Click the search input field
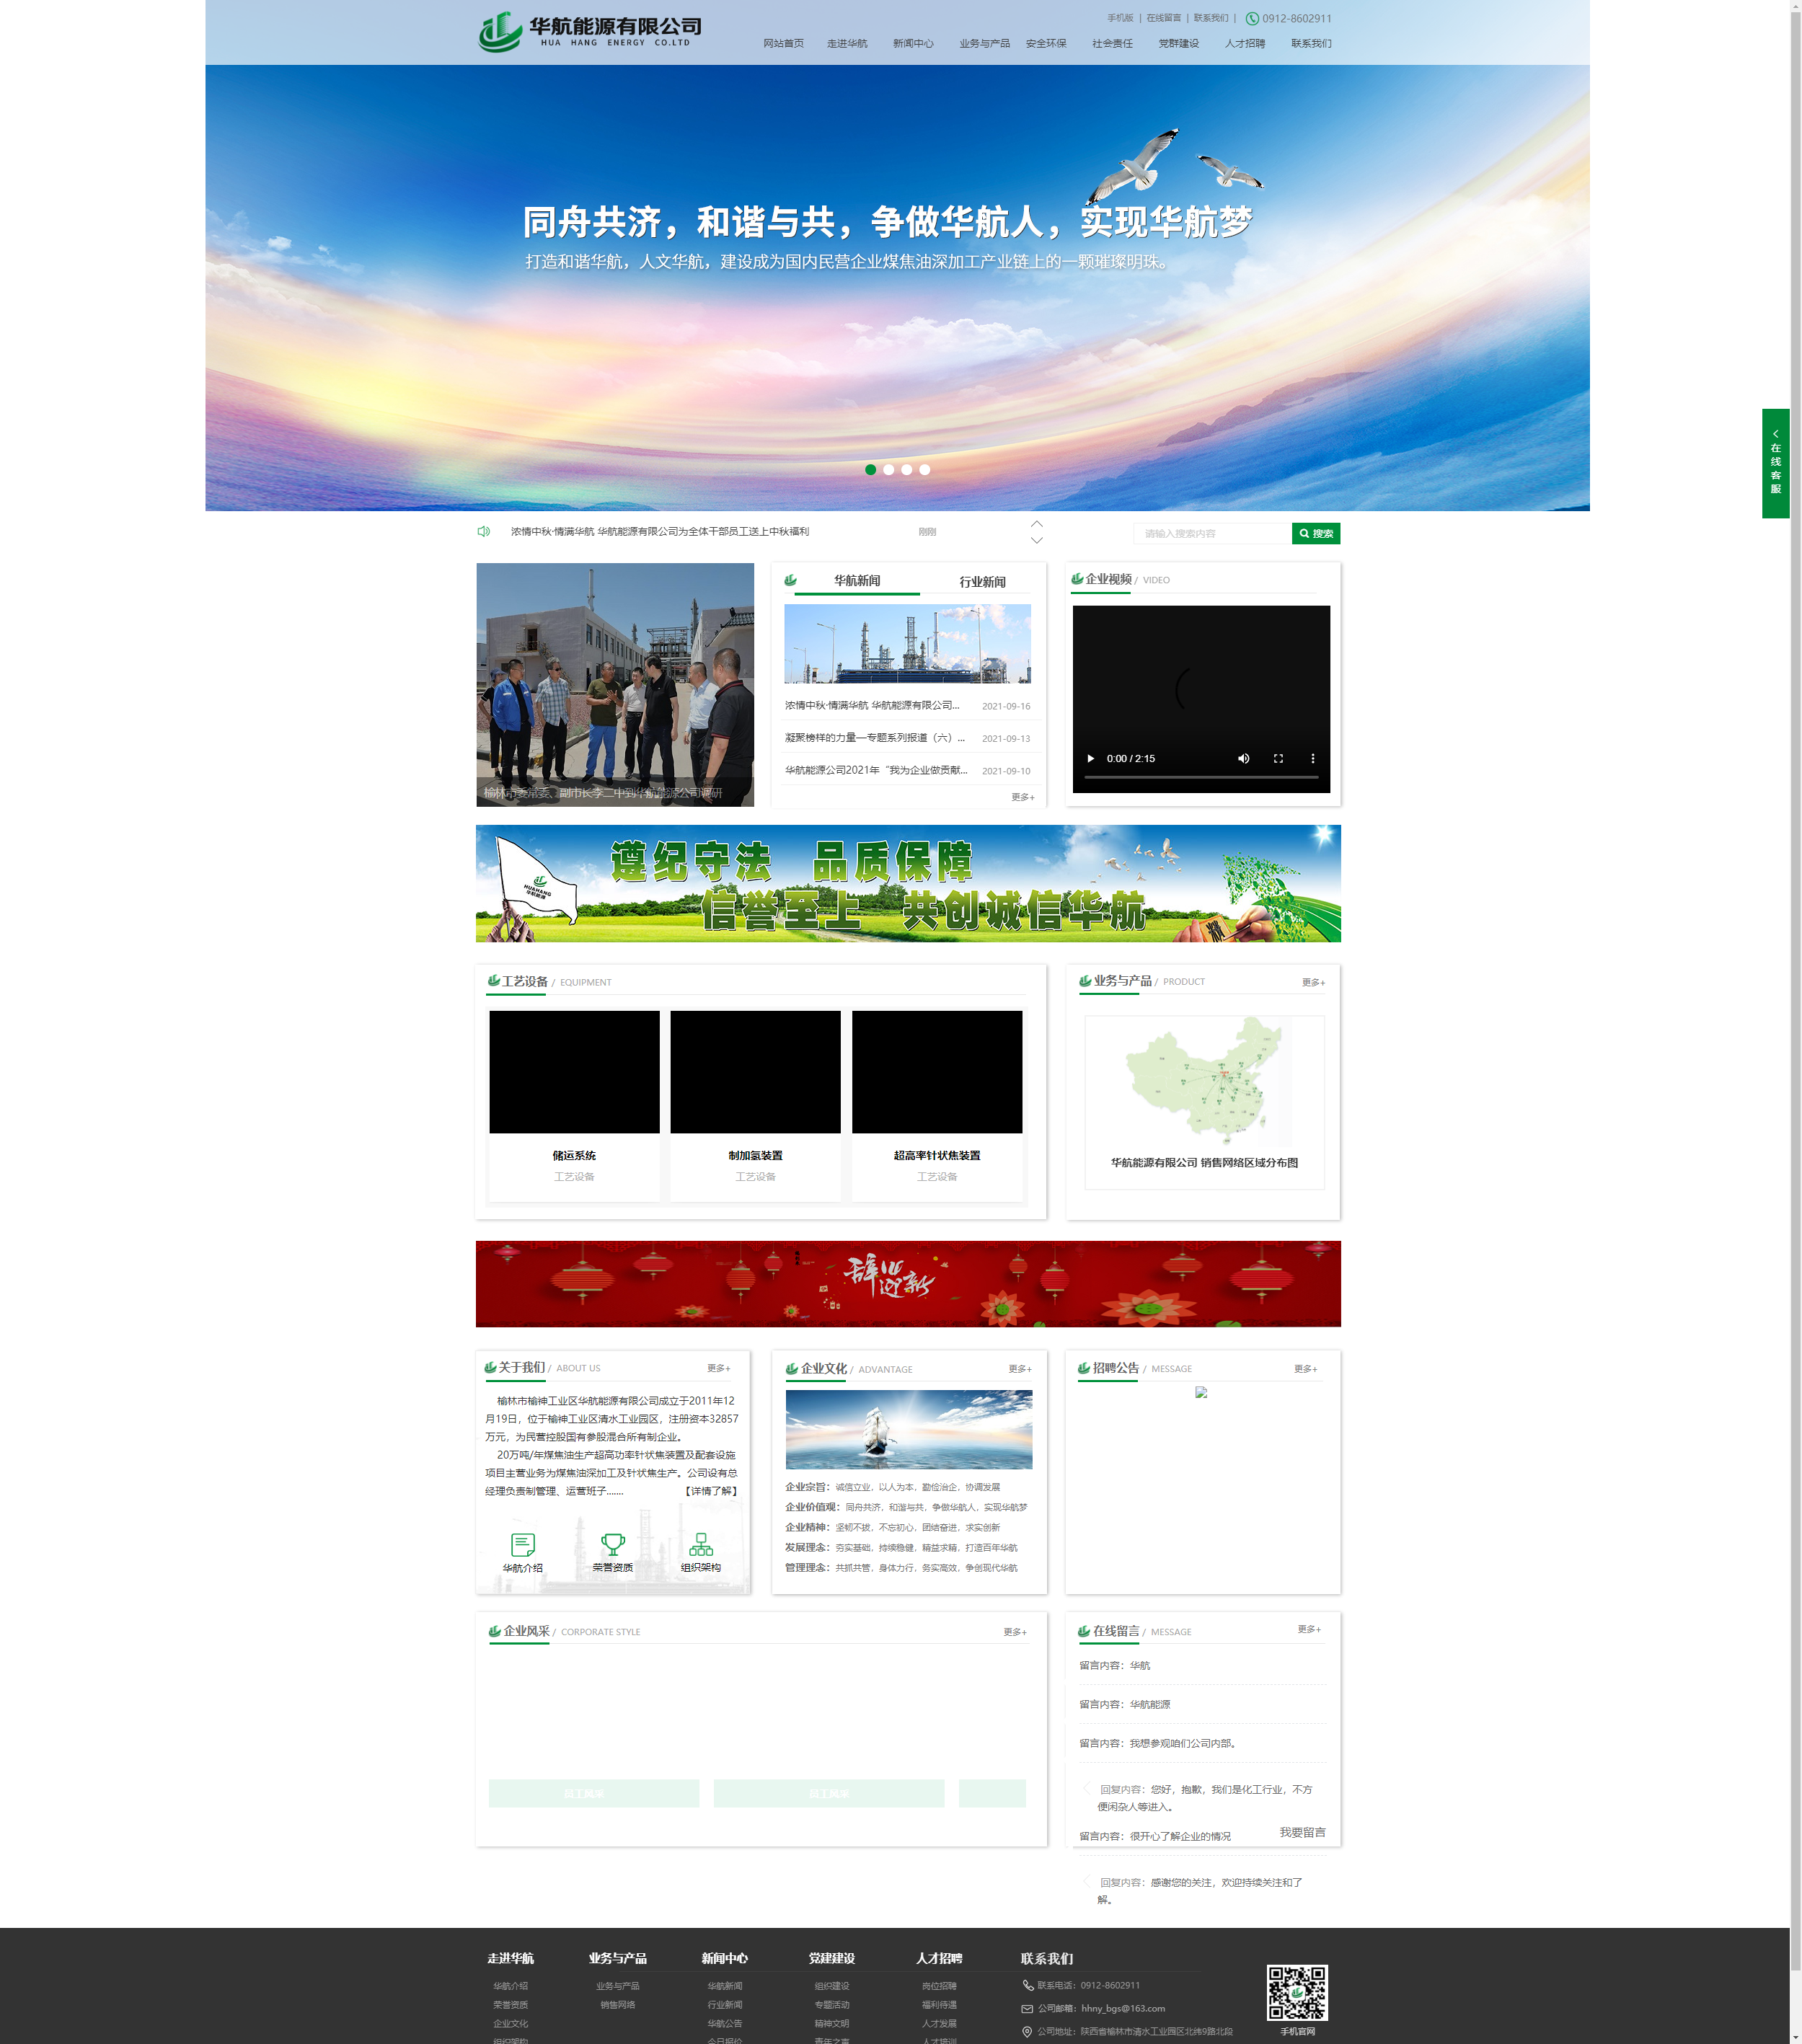1802x2044 pixels. point(1212,533)
